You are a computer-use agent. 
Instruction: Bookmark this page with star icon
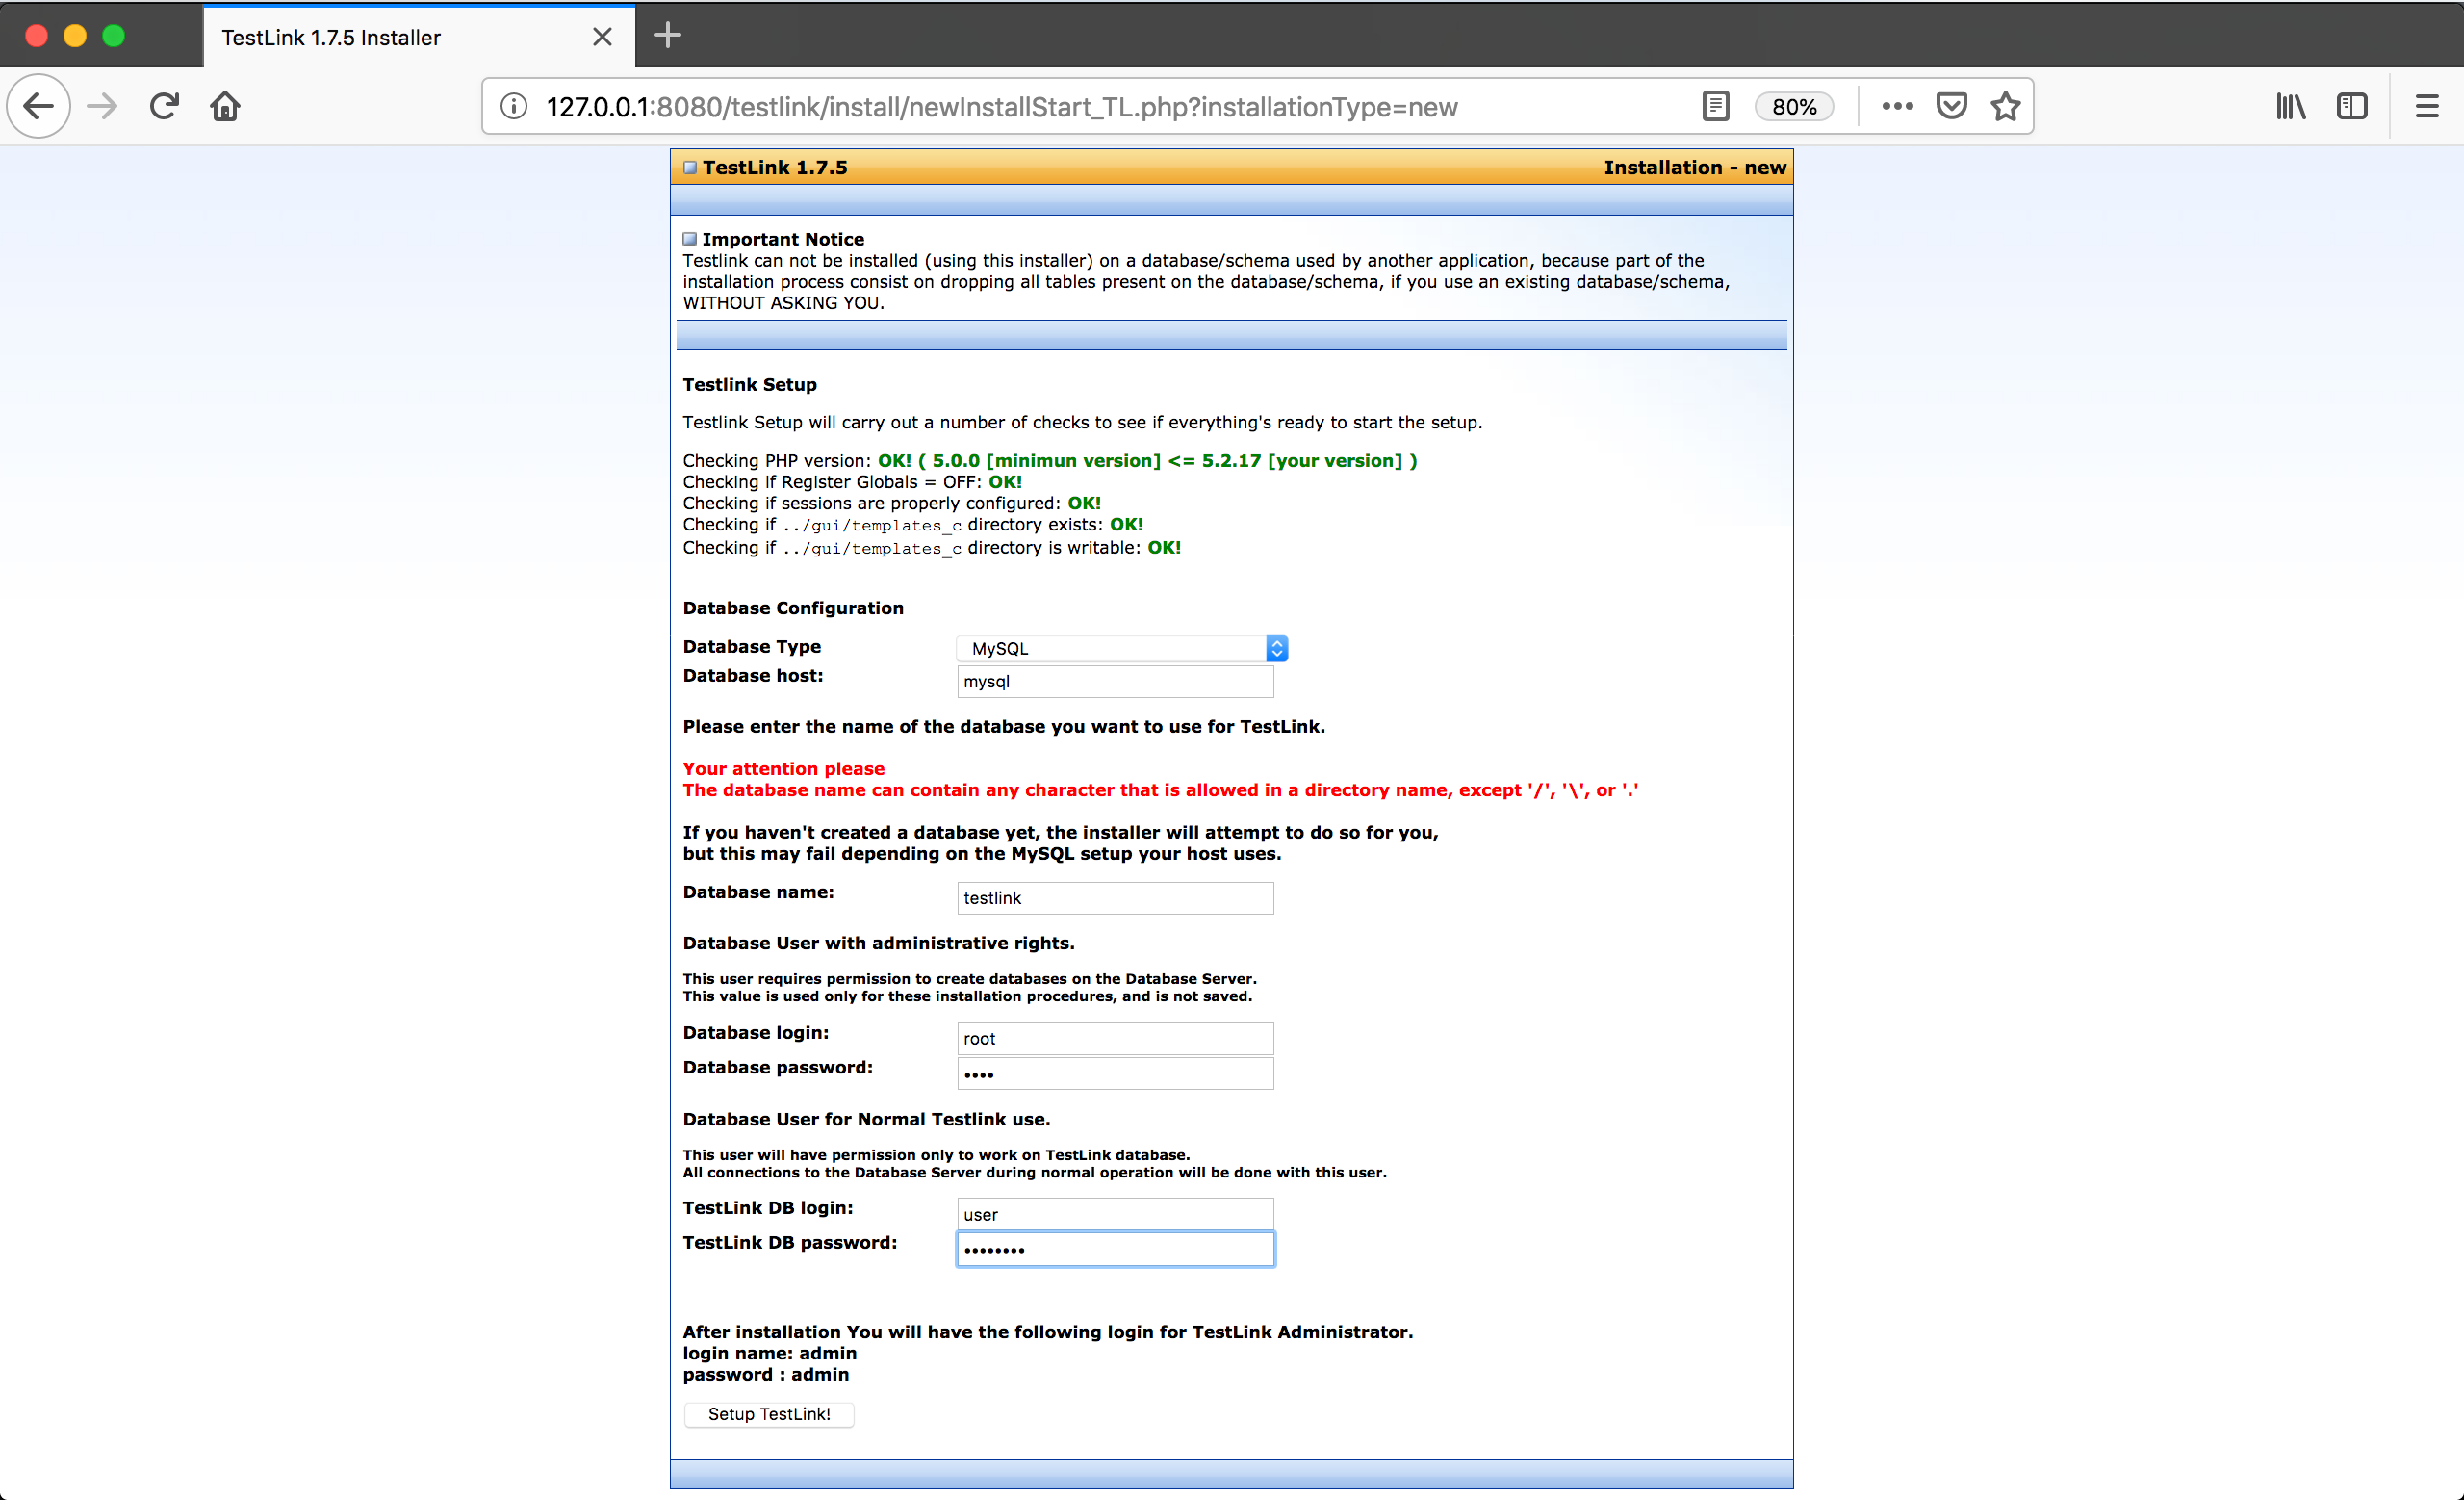[x=2005, y=106]
